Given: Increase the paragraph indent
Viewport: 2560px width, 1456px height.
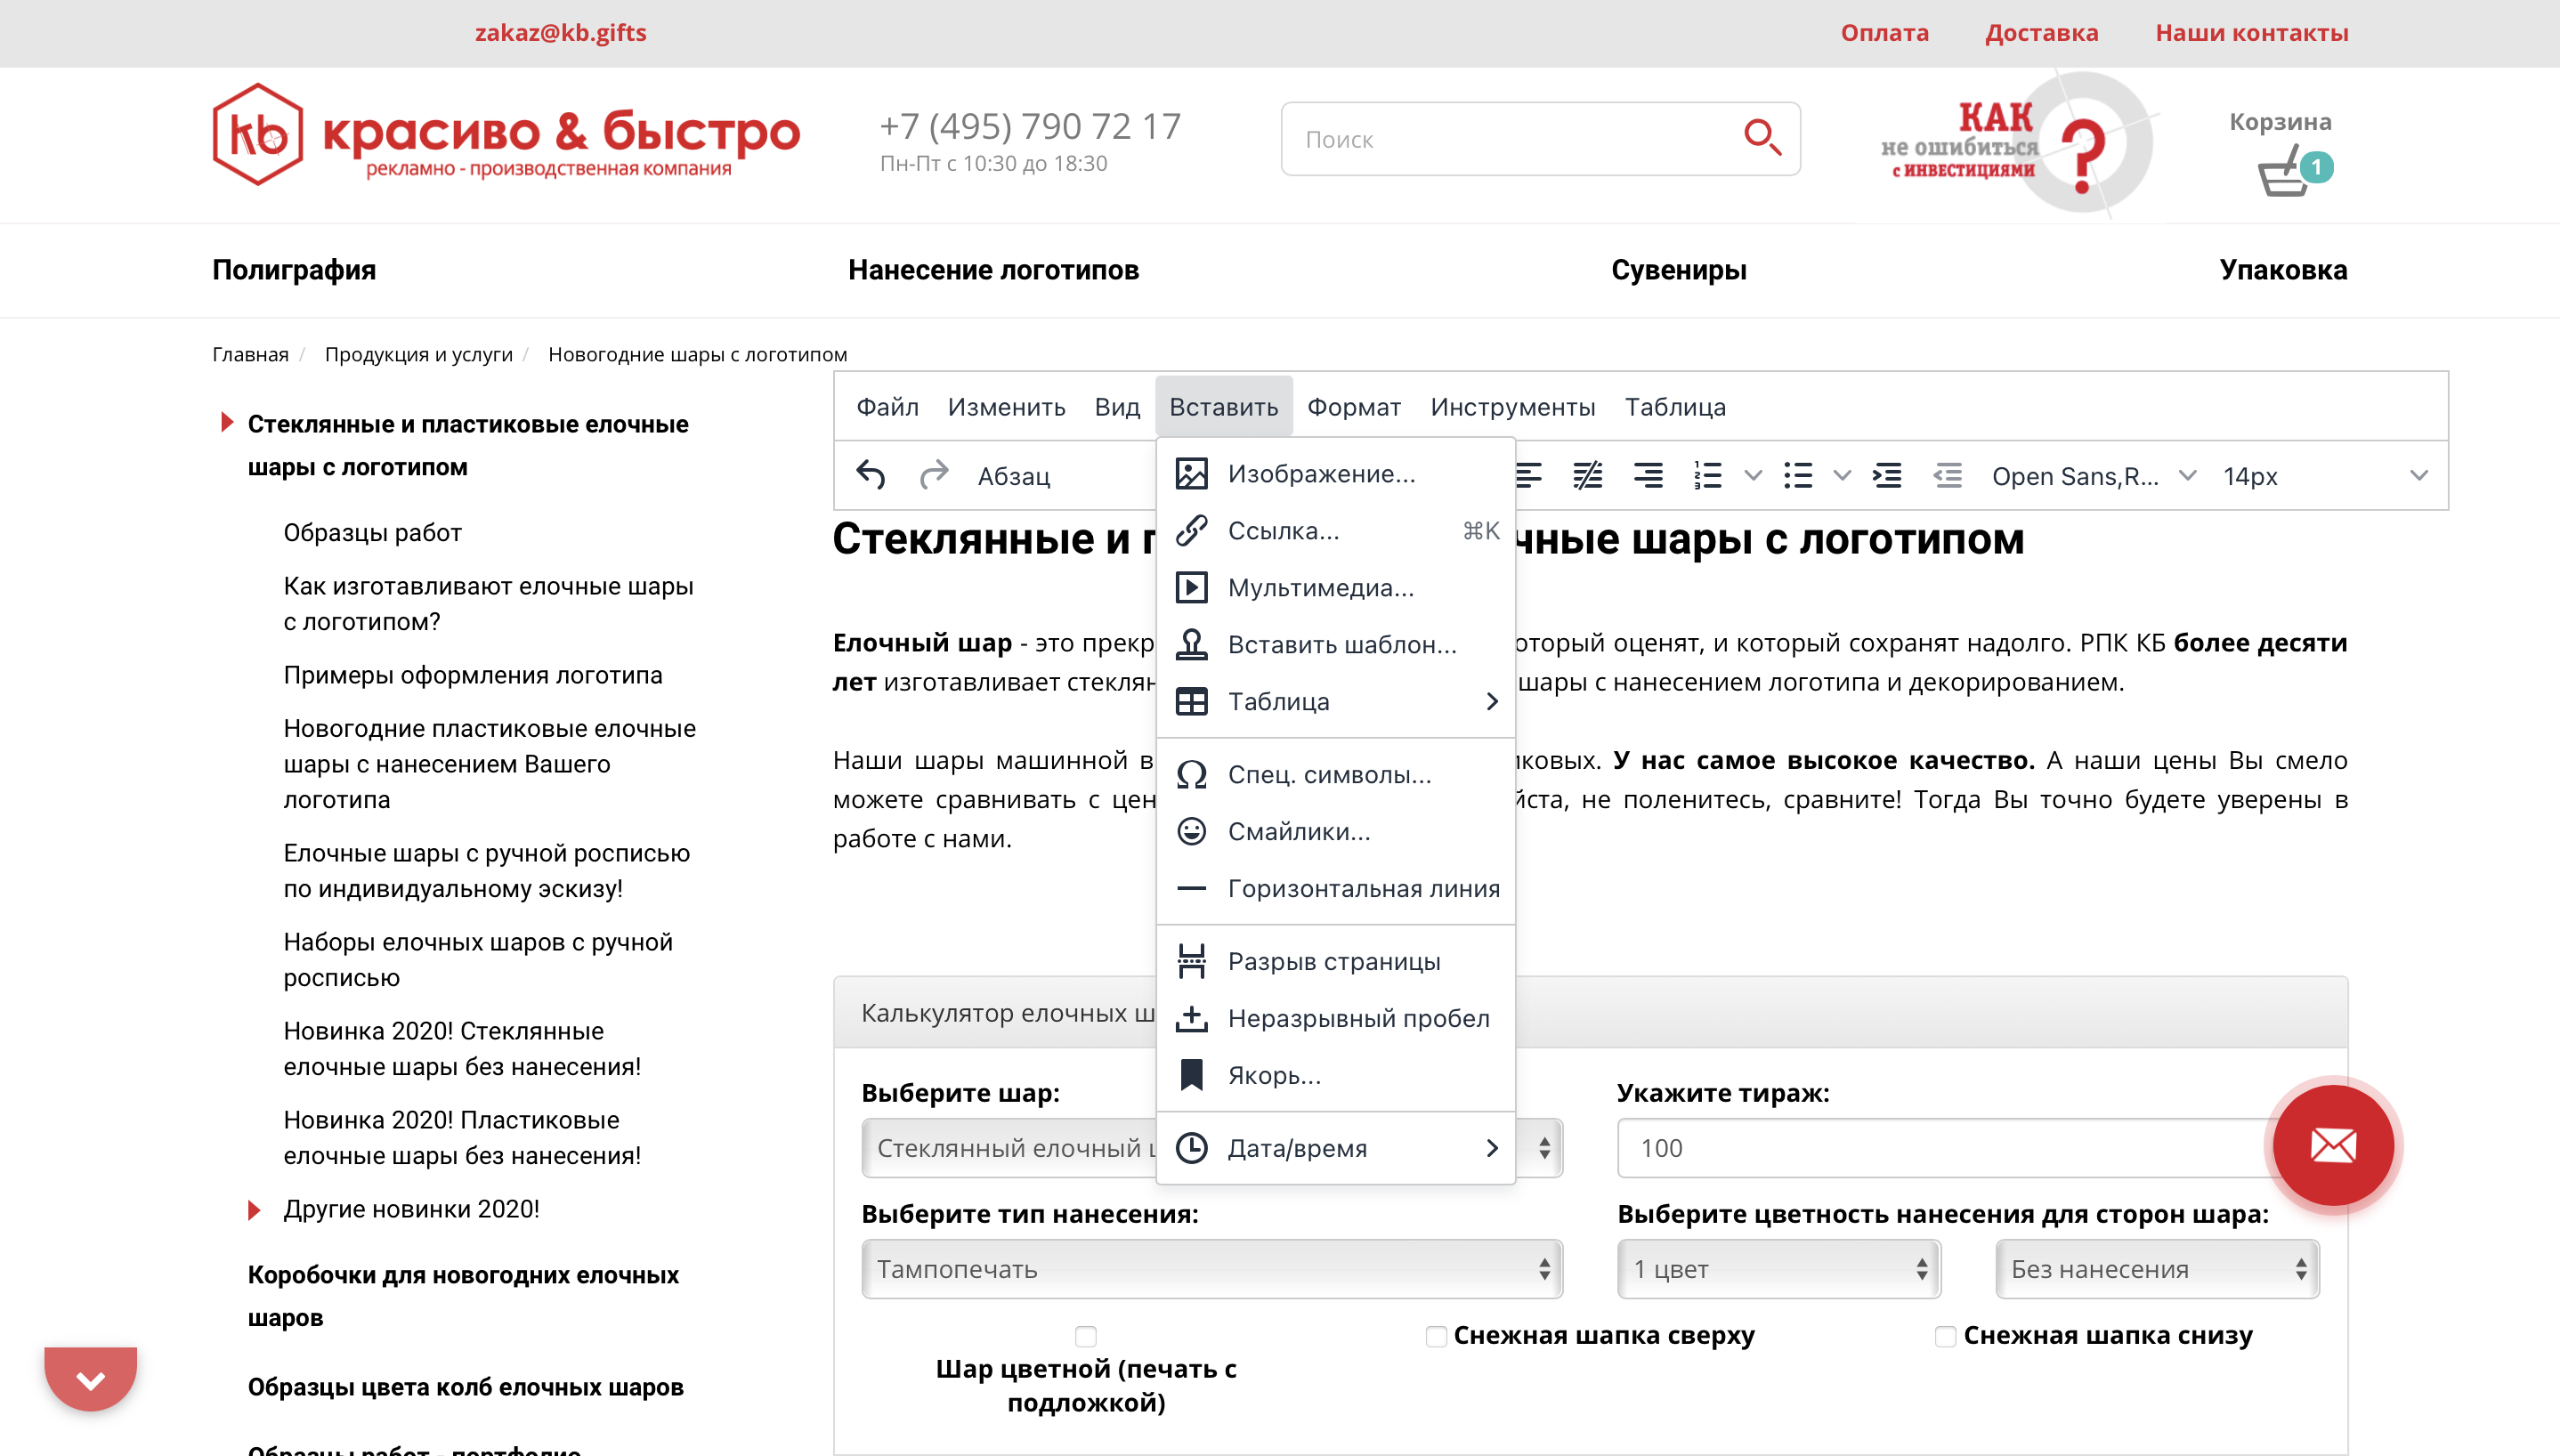Looking at the screenshot, I should [x=1887, y=475].
